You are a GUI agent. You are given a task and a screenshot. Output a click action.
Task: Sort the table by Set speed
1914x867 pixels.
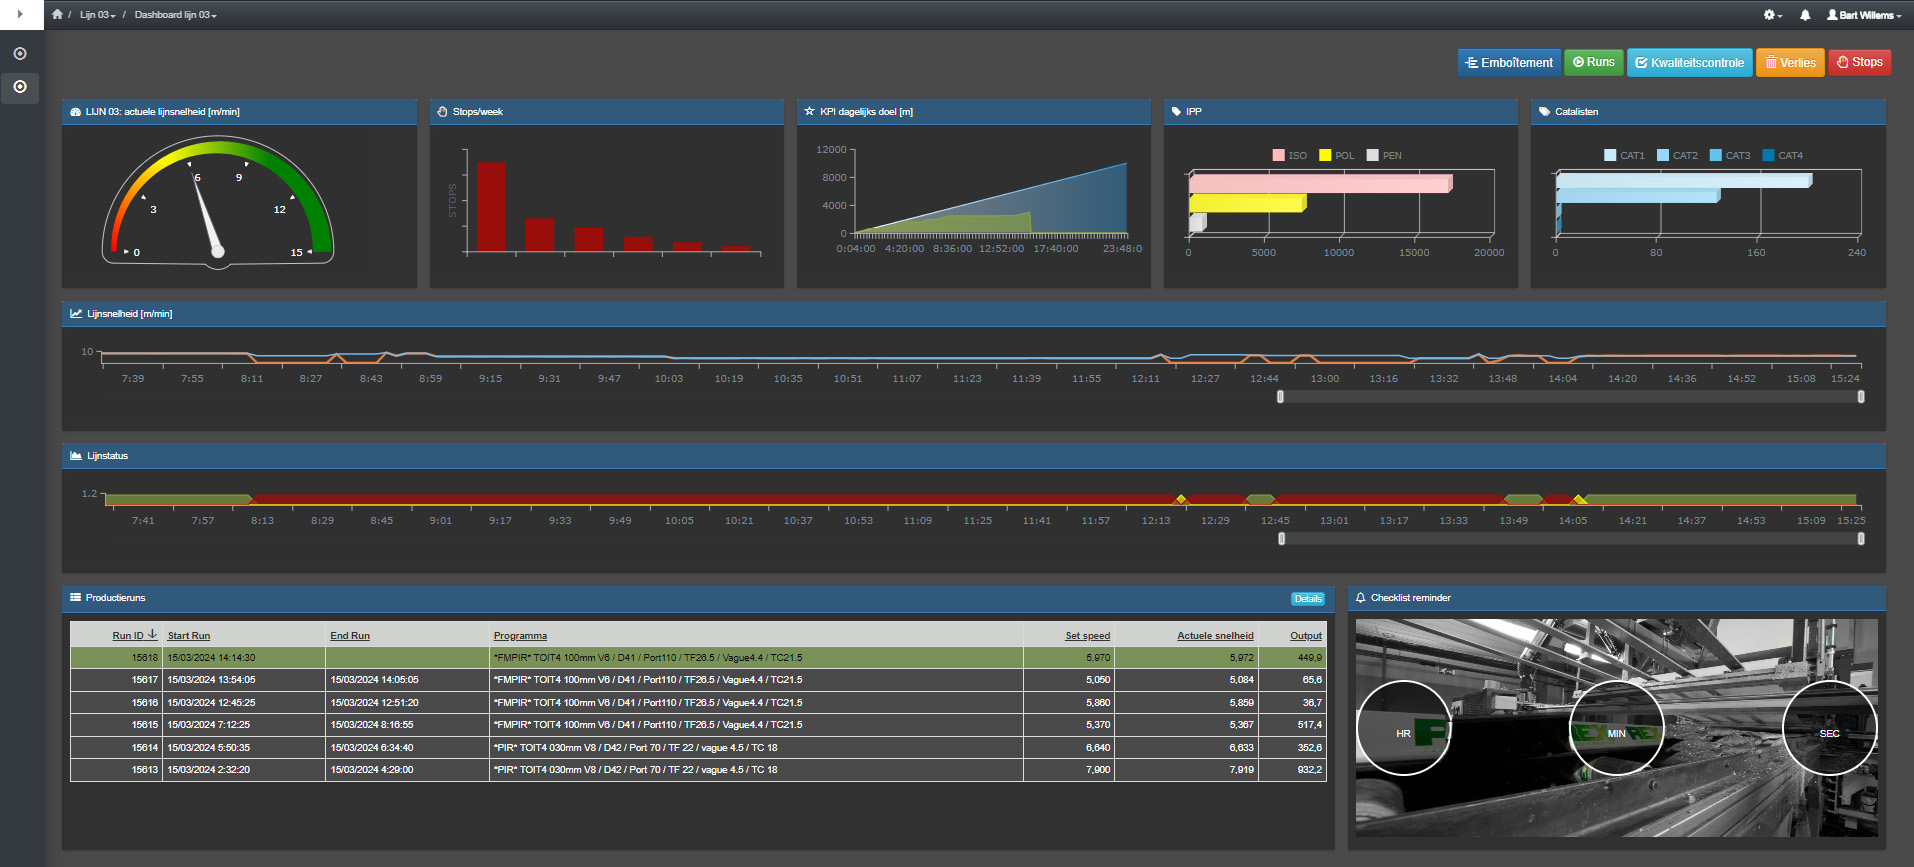pos(1087,636)
